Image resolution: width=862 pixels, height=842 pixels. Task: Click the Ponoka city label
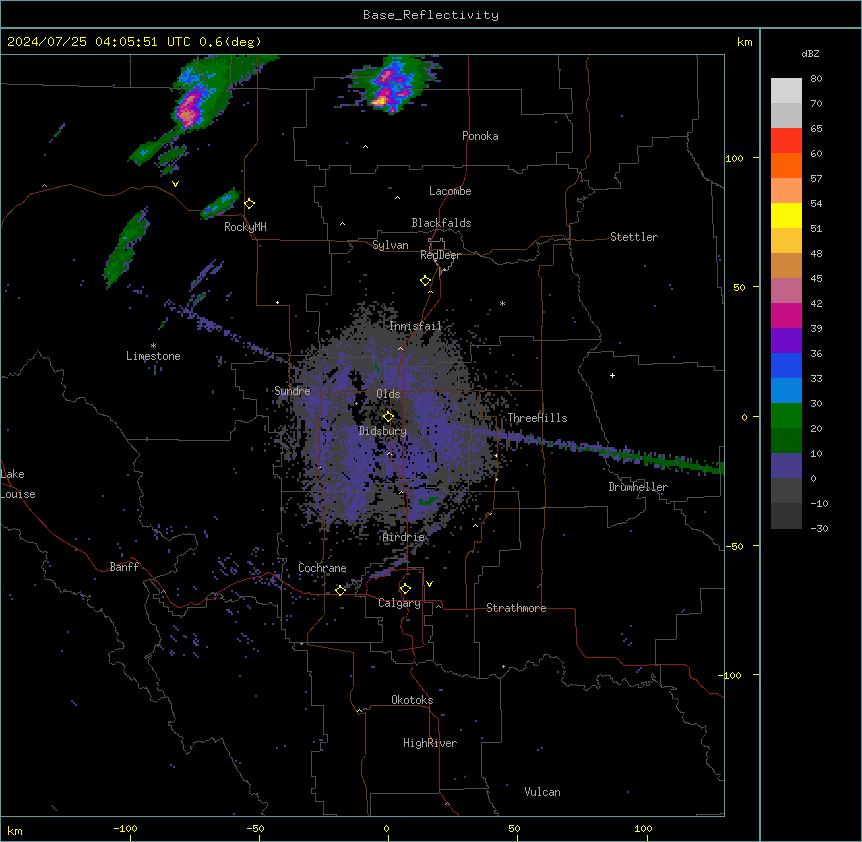point(480,136)
